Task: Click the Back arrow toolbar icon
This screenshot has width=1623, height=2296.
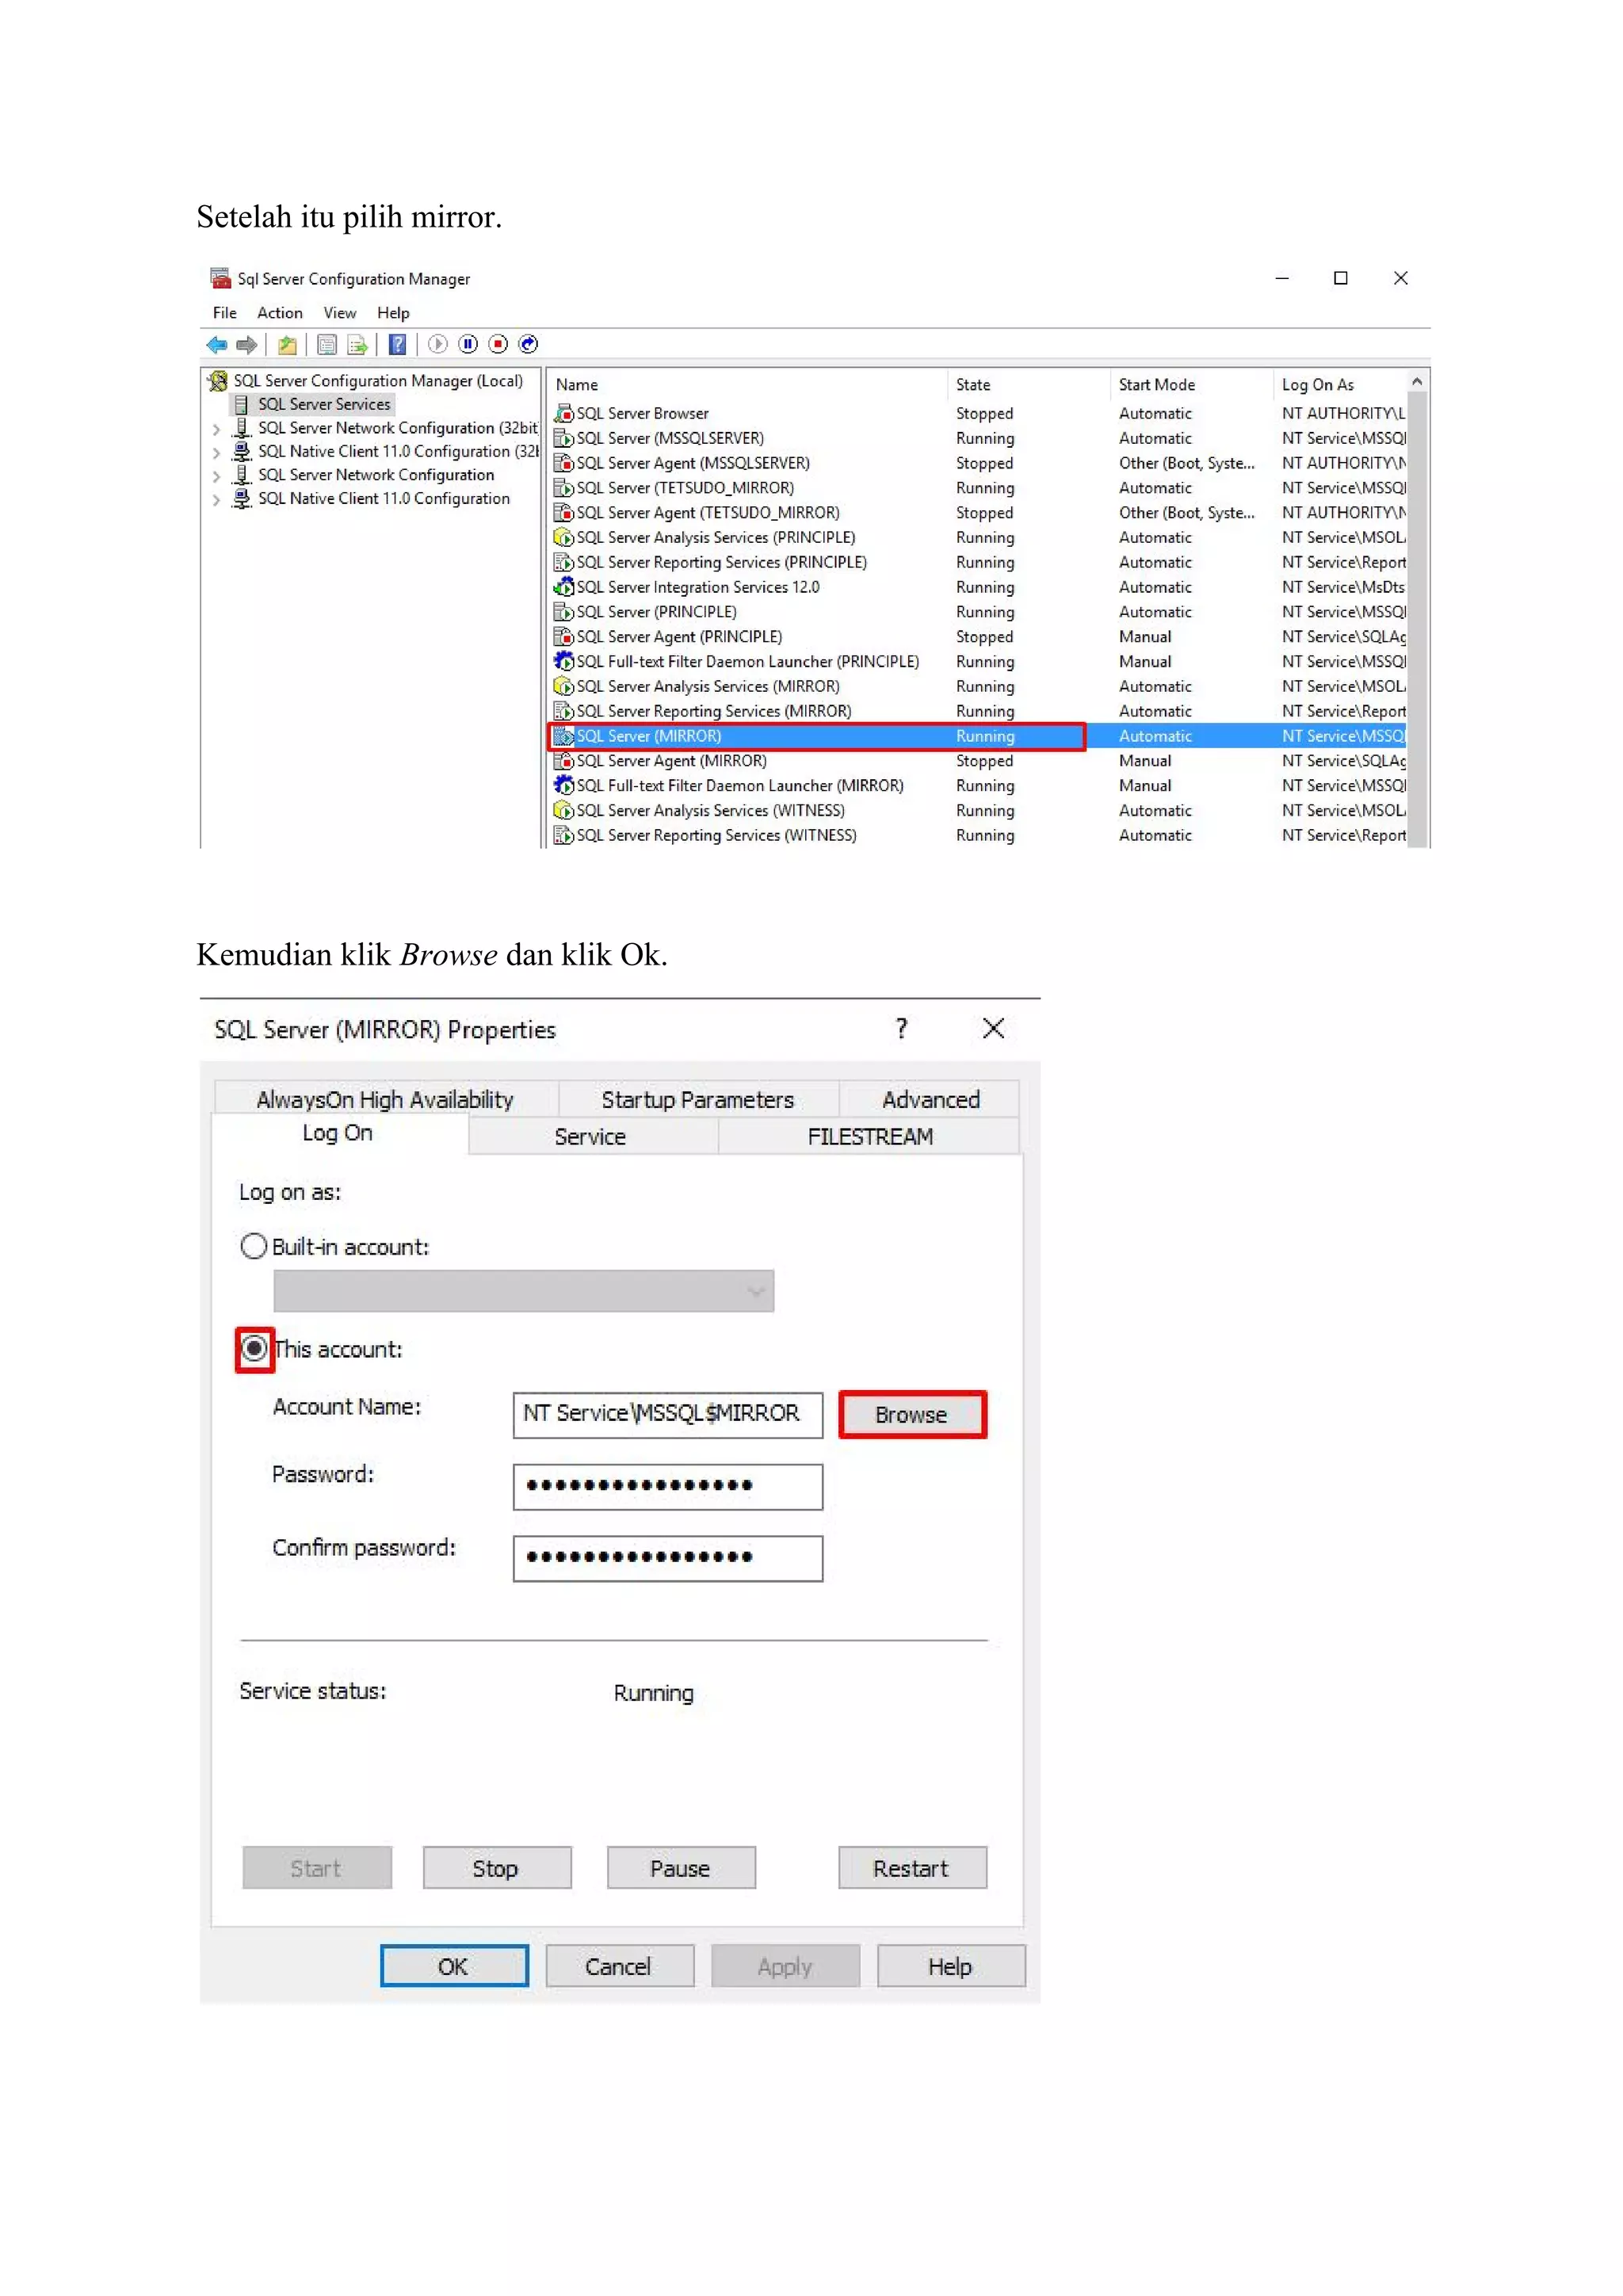Action: [x=217, y=345]
